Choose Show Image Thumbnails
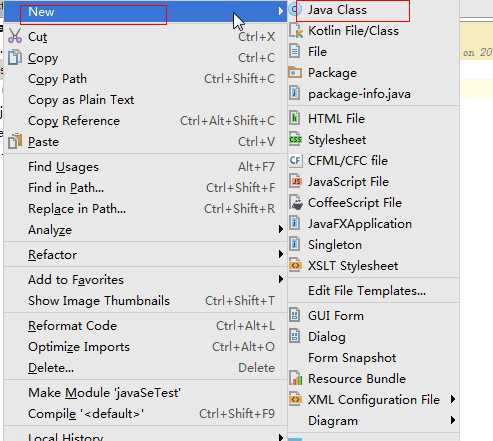The height and width of the screenshot is (441, 493). click(x=145, y=301)
